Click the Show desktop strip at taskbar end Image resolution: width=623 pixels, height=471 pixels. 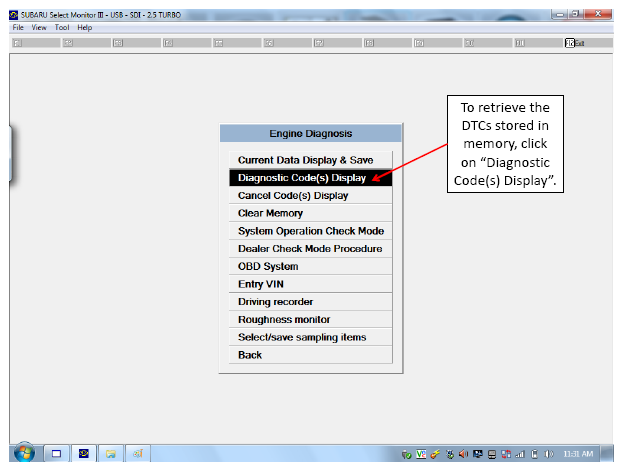pos(607,454)
